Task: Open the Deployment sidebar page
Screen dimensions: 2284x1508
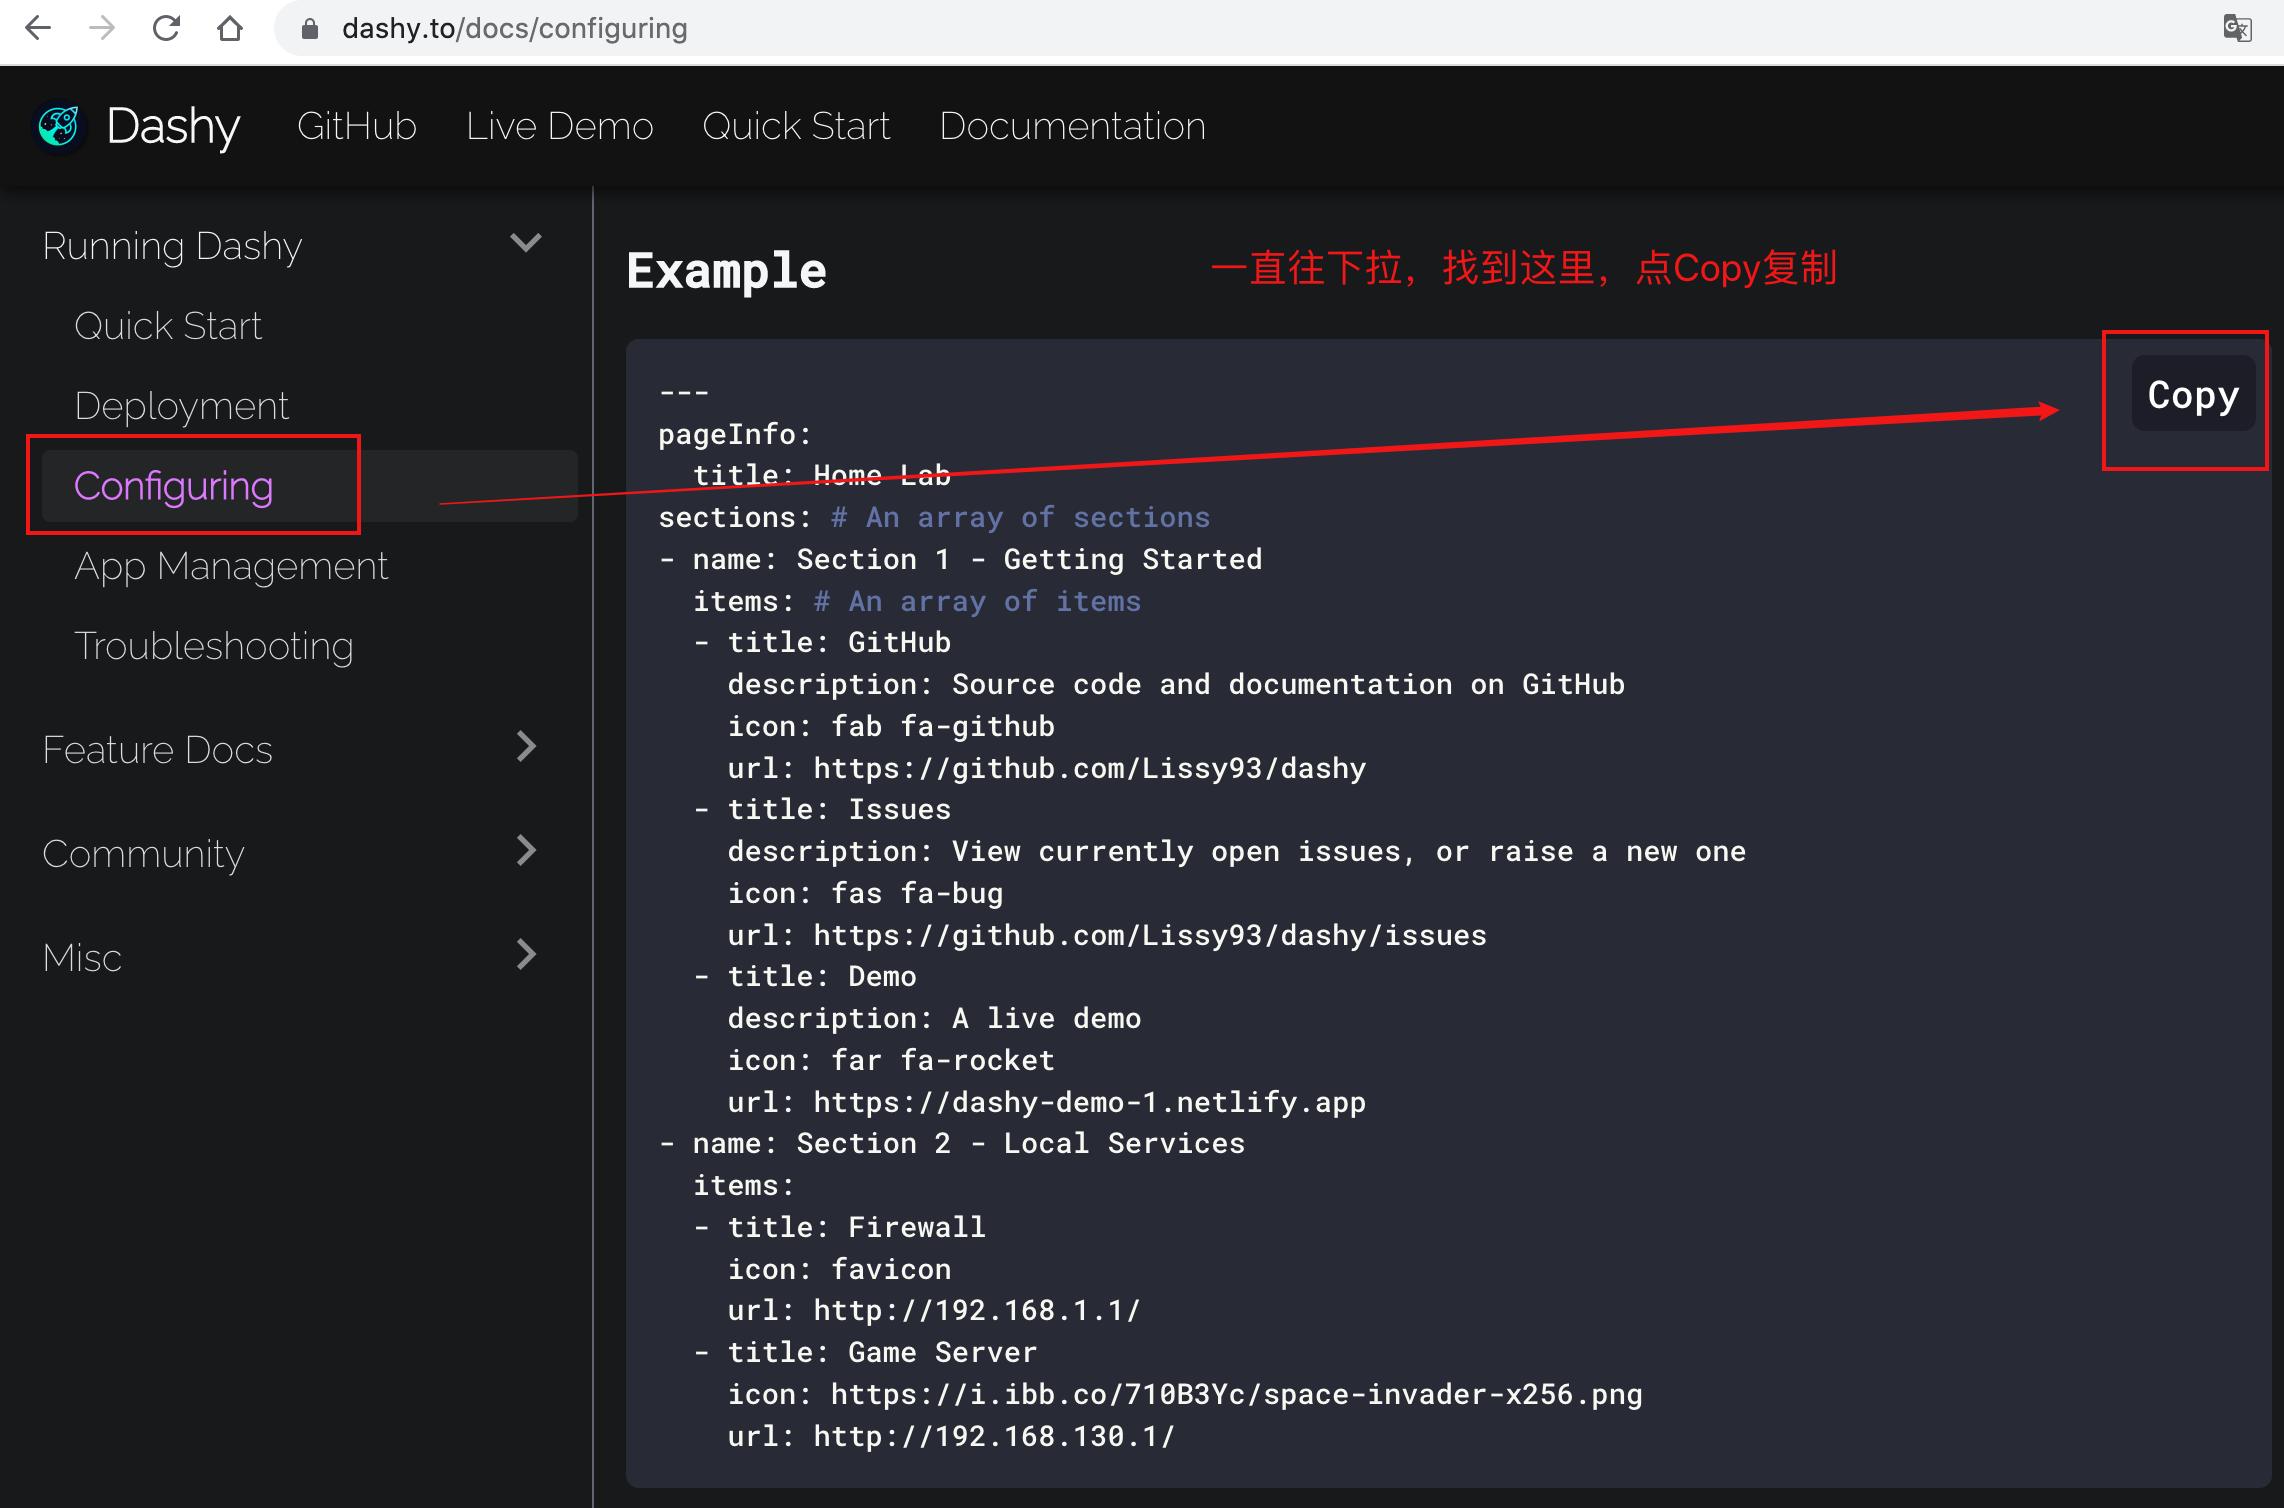Action: click(x=181, y=407)
